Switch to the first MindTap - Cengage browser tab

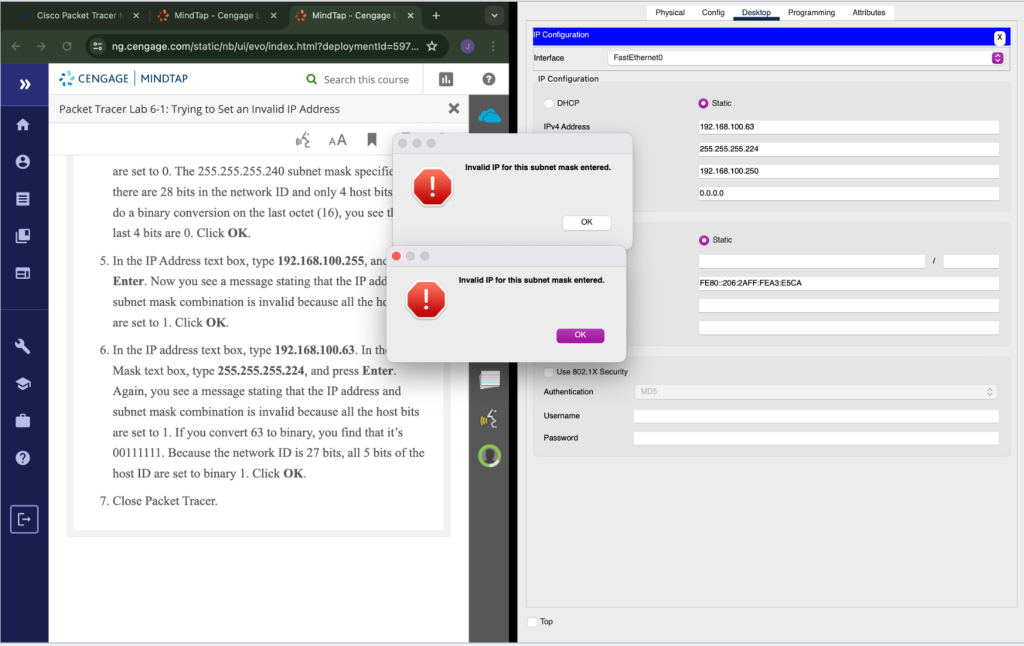click(215, 15)
